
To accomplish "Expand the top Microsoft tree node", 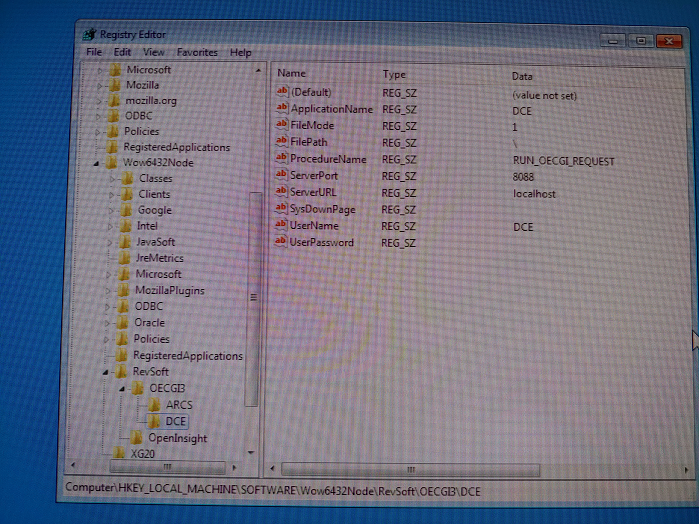I will coord(101,70).
